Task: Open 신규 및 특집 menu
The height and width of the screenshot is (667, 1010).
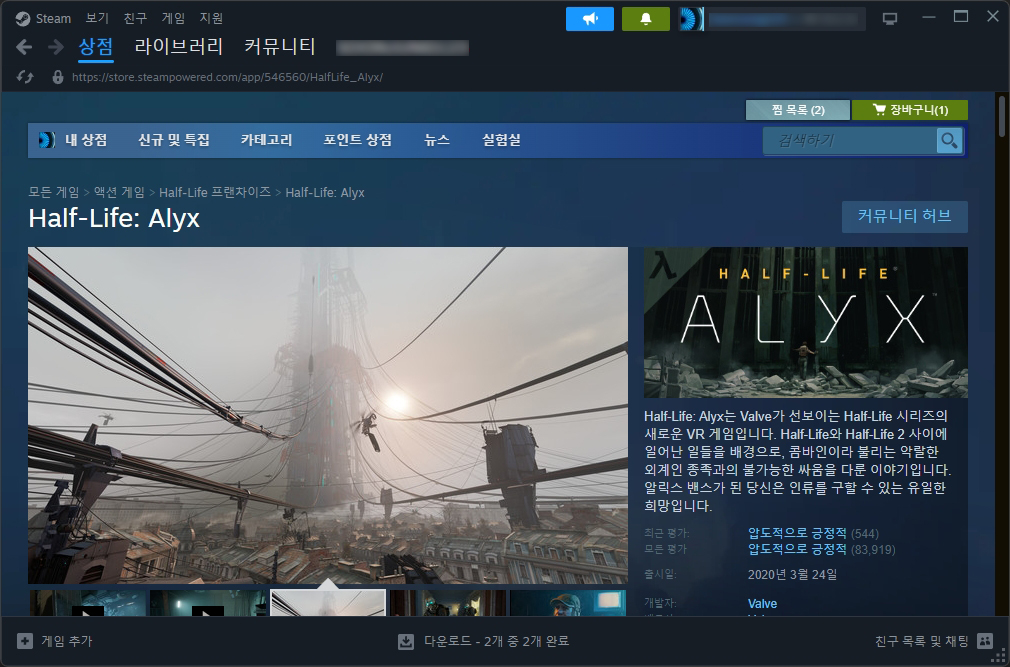Action: click(174, 140)
